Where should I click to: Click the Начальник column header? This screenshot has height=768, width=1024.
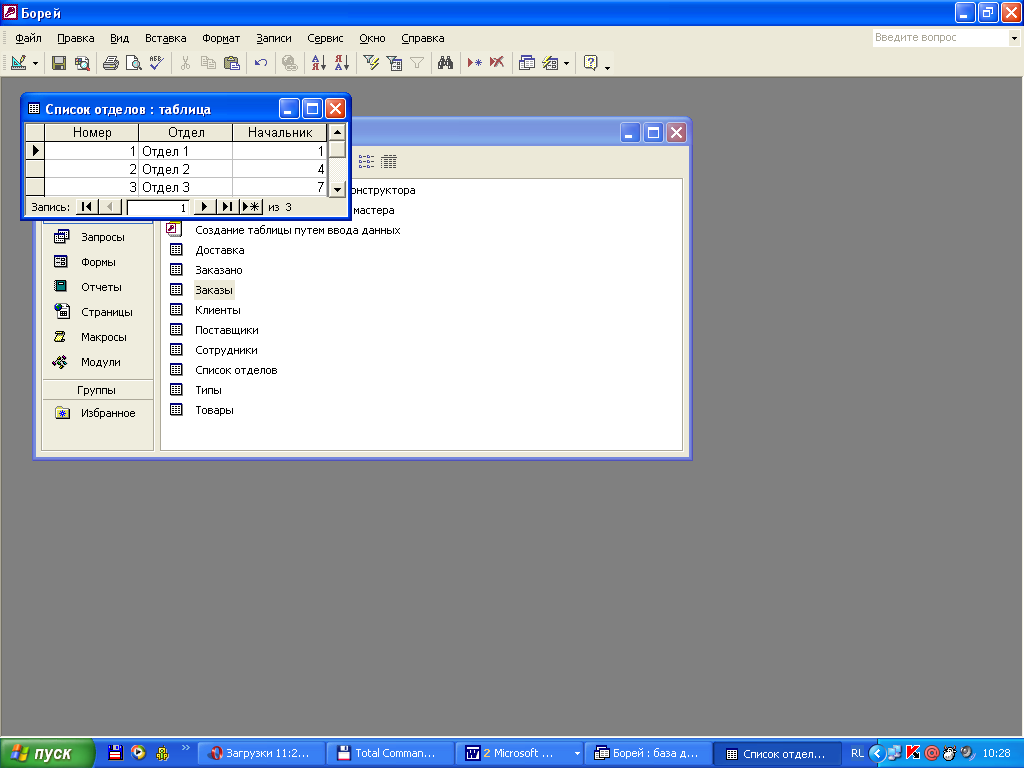point(280,133)
